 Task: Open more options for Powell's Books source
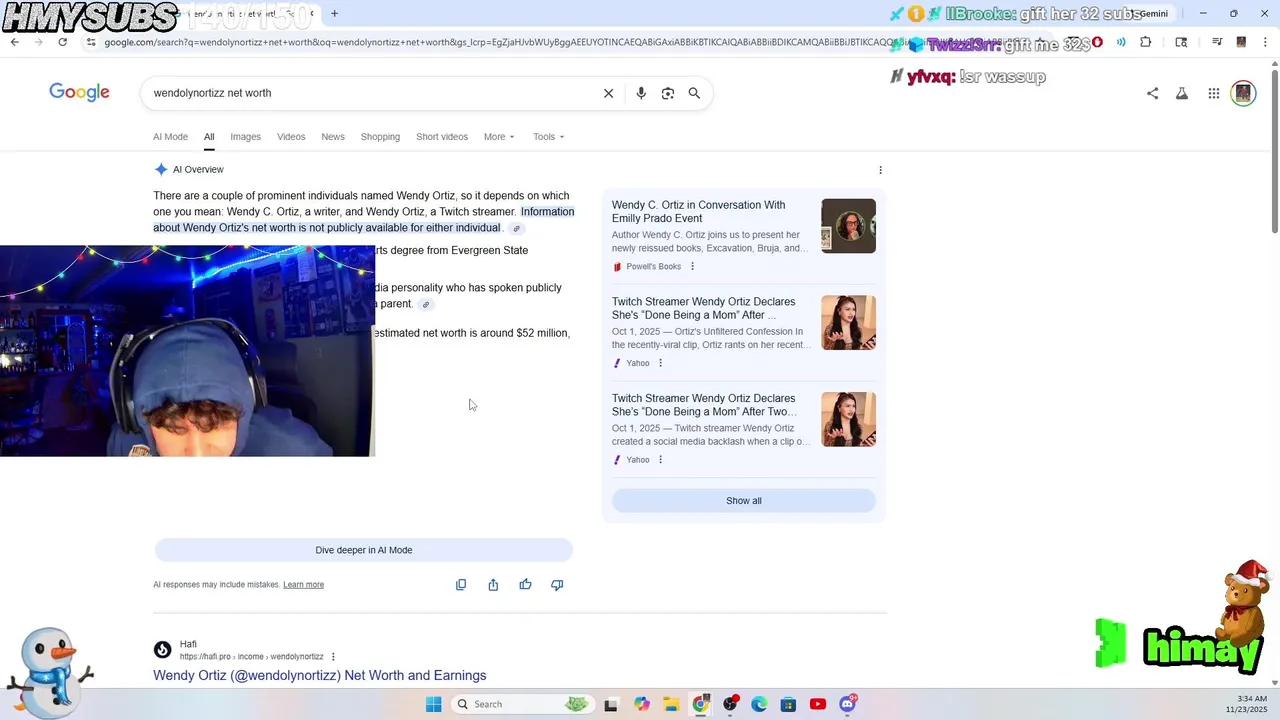[x=692, y=267]
